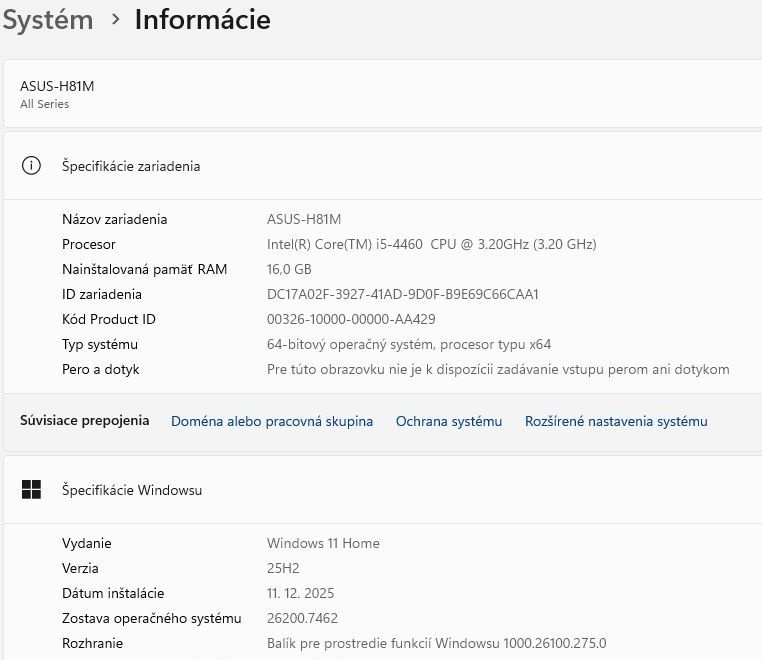Click the Windows logo icon
Screen dimensions: 762x660
tap(31, 489)
